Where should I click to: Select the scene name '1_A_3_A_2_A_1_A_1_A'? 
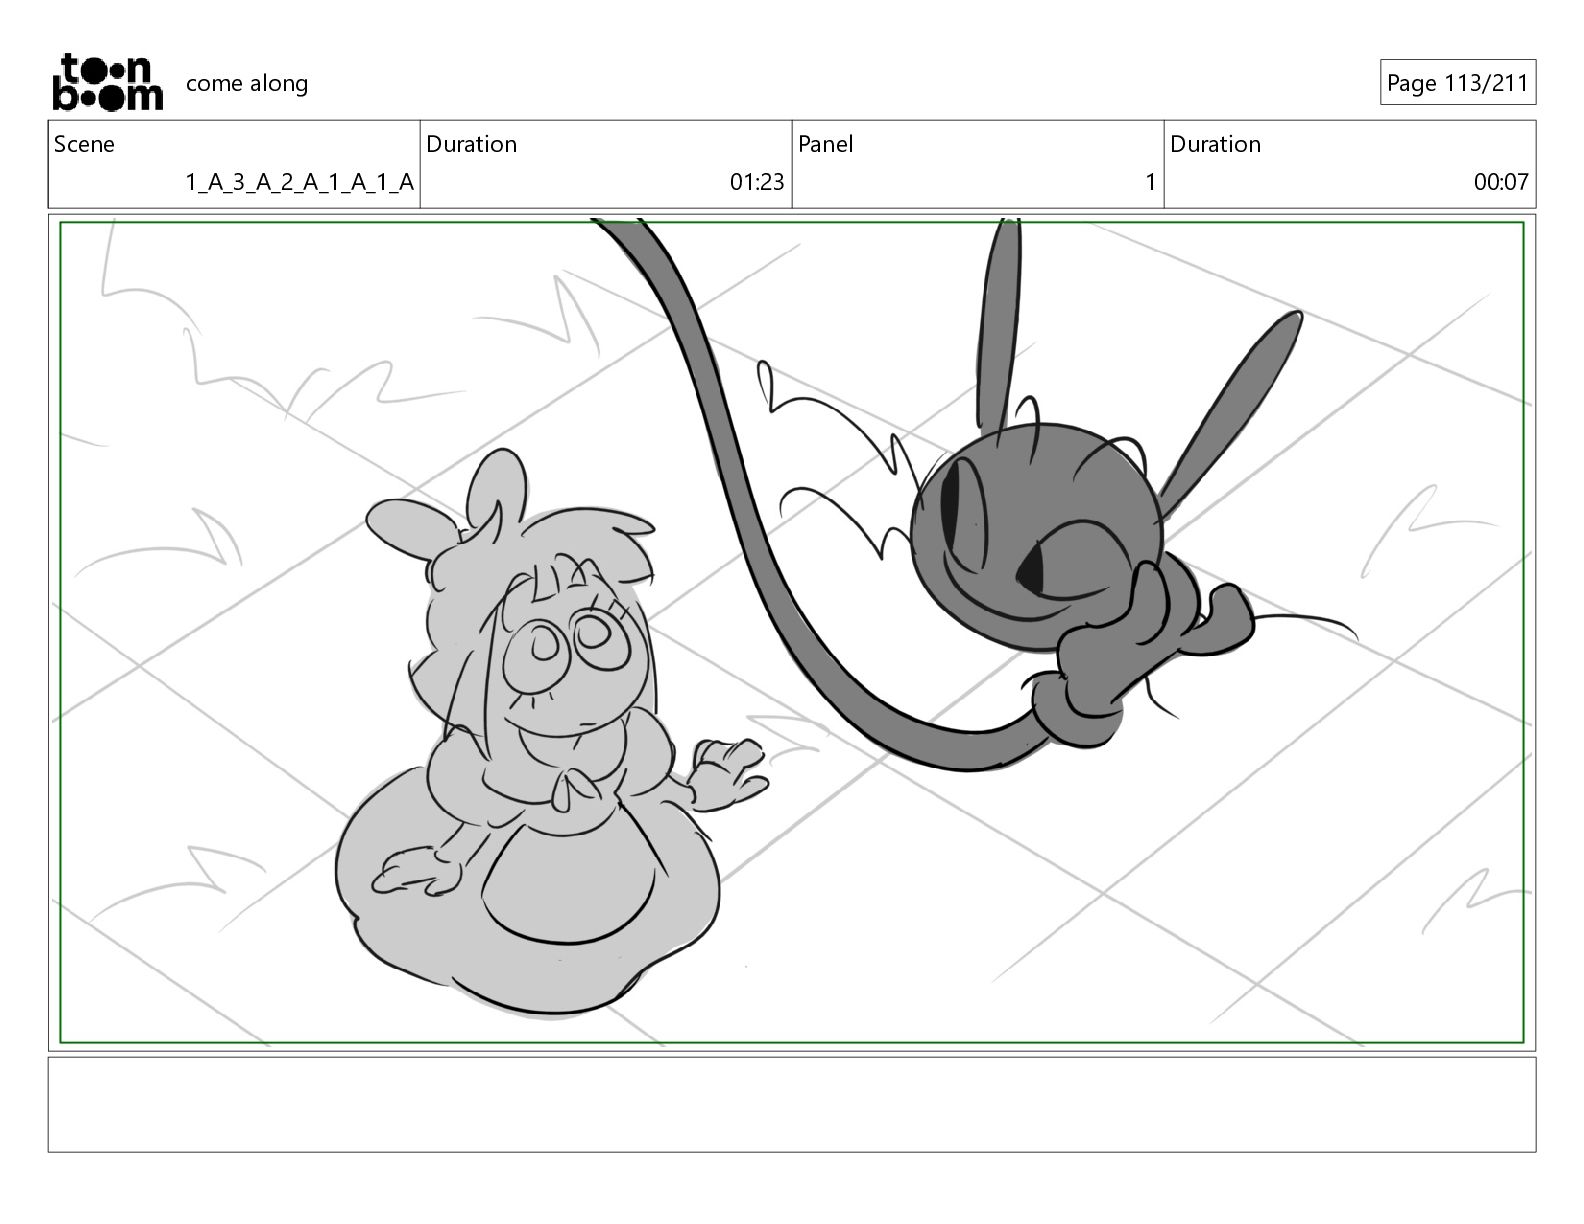(x=300, y=182)
